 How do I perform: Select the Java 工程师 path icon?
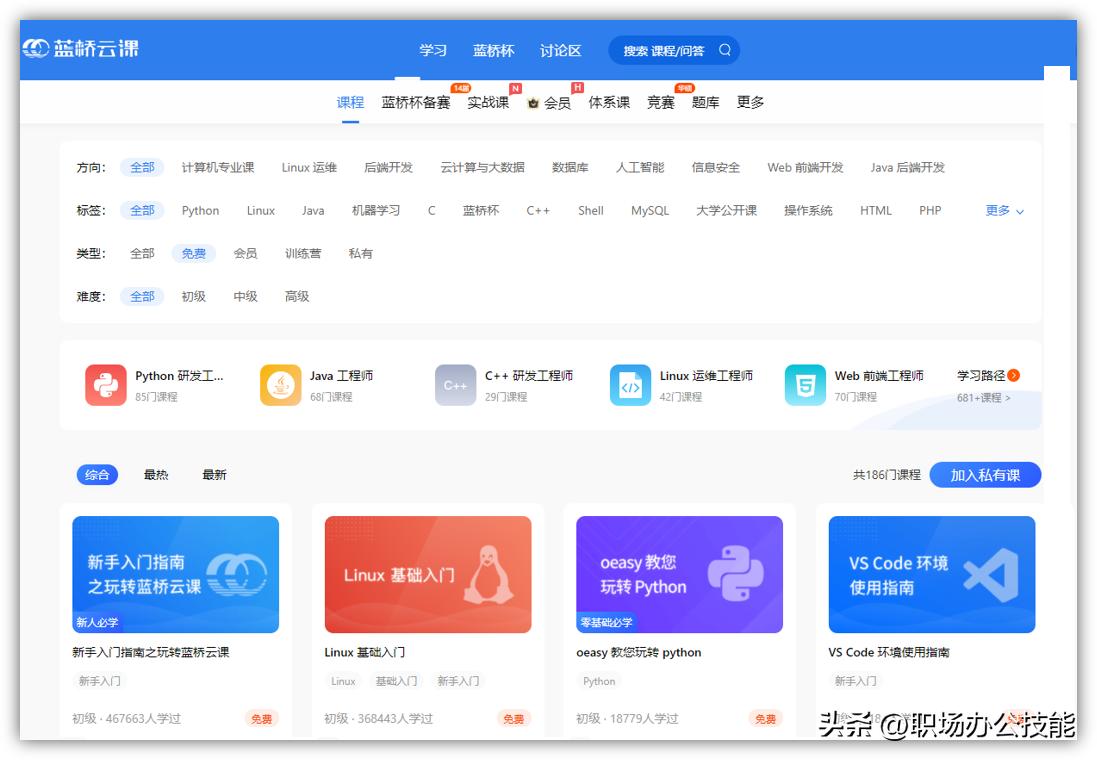pos(280,385)
